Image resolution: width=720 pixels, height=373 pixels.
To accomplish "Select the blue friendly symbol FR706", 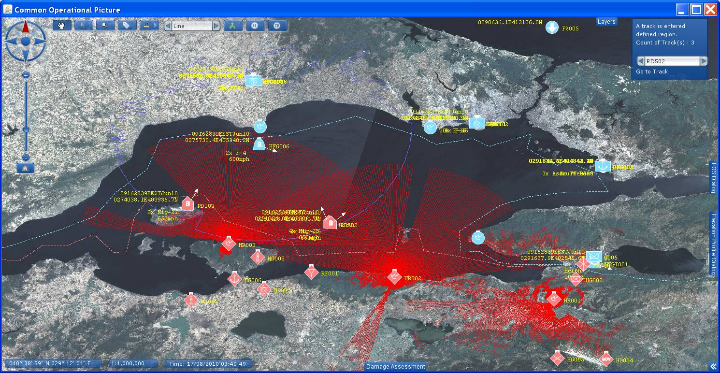I will (x=259, y=144).
